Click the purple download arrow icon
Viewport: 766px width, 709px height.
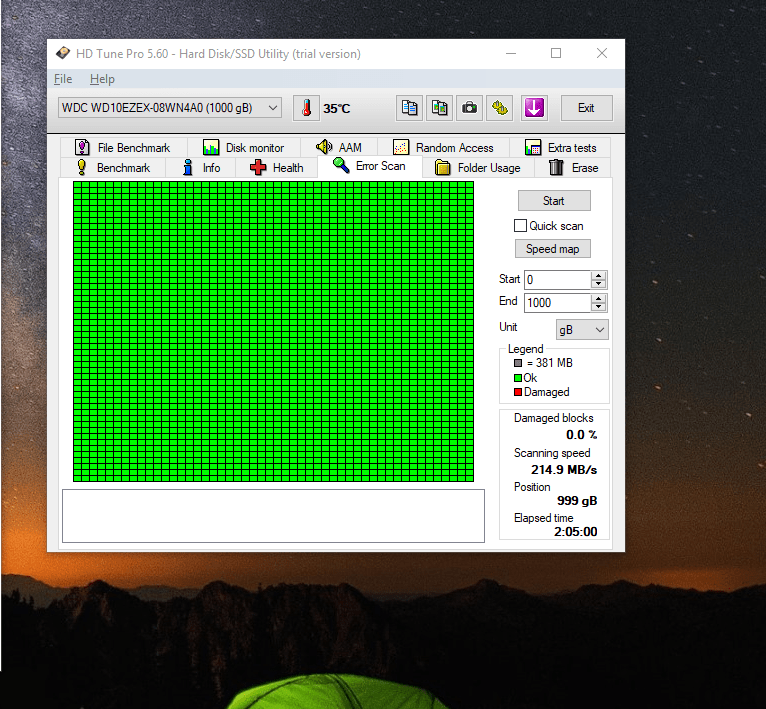534,108
